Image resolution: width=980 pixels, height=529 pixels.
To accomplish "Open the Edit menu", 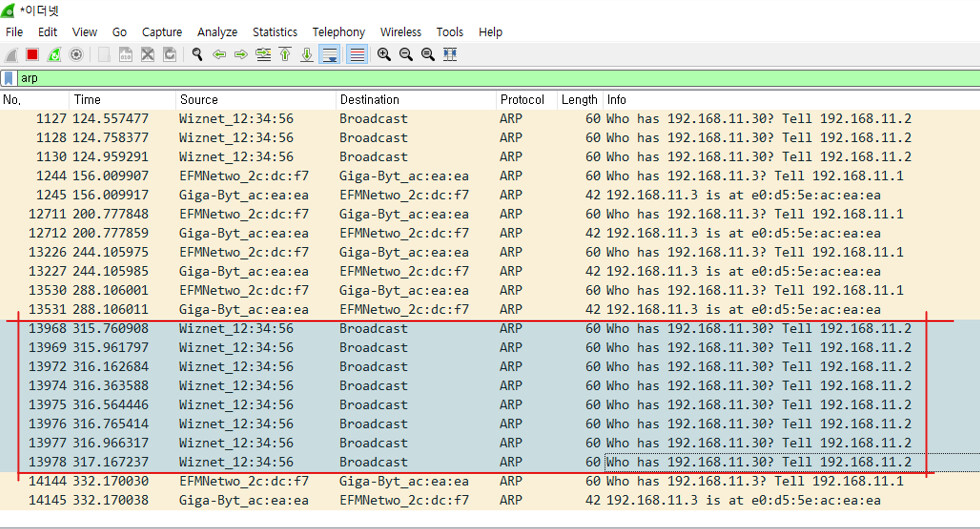I will [48, 32].
